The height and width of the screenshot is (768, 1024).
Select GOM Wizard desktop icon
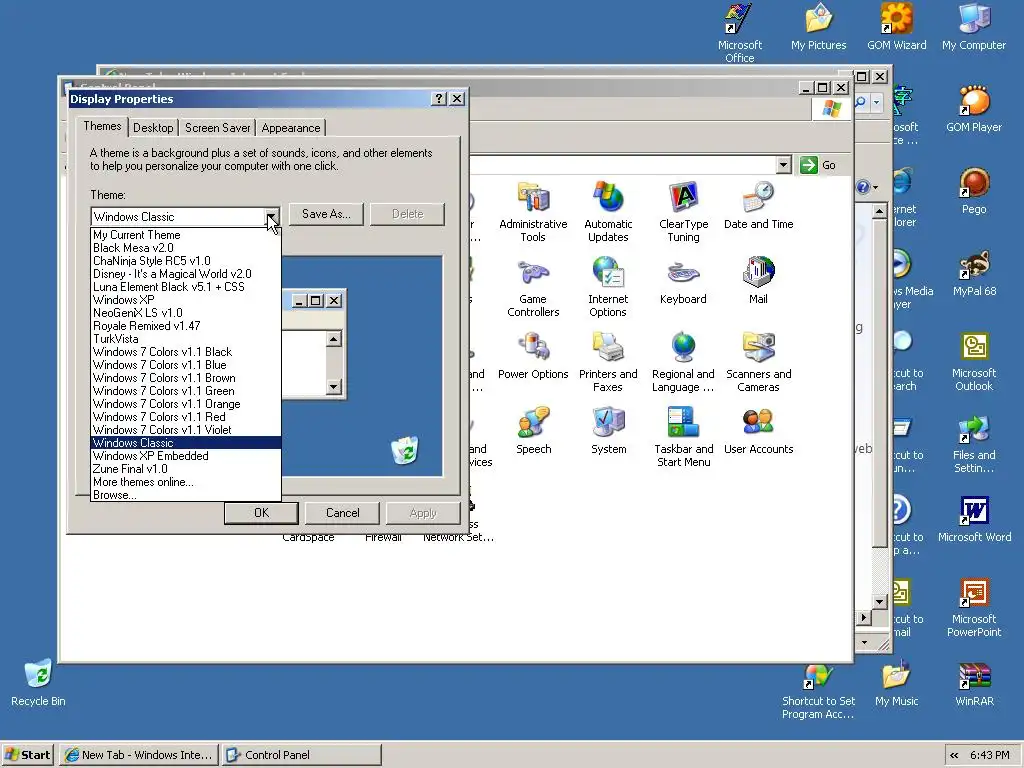(x=896, y=27)
